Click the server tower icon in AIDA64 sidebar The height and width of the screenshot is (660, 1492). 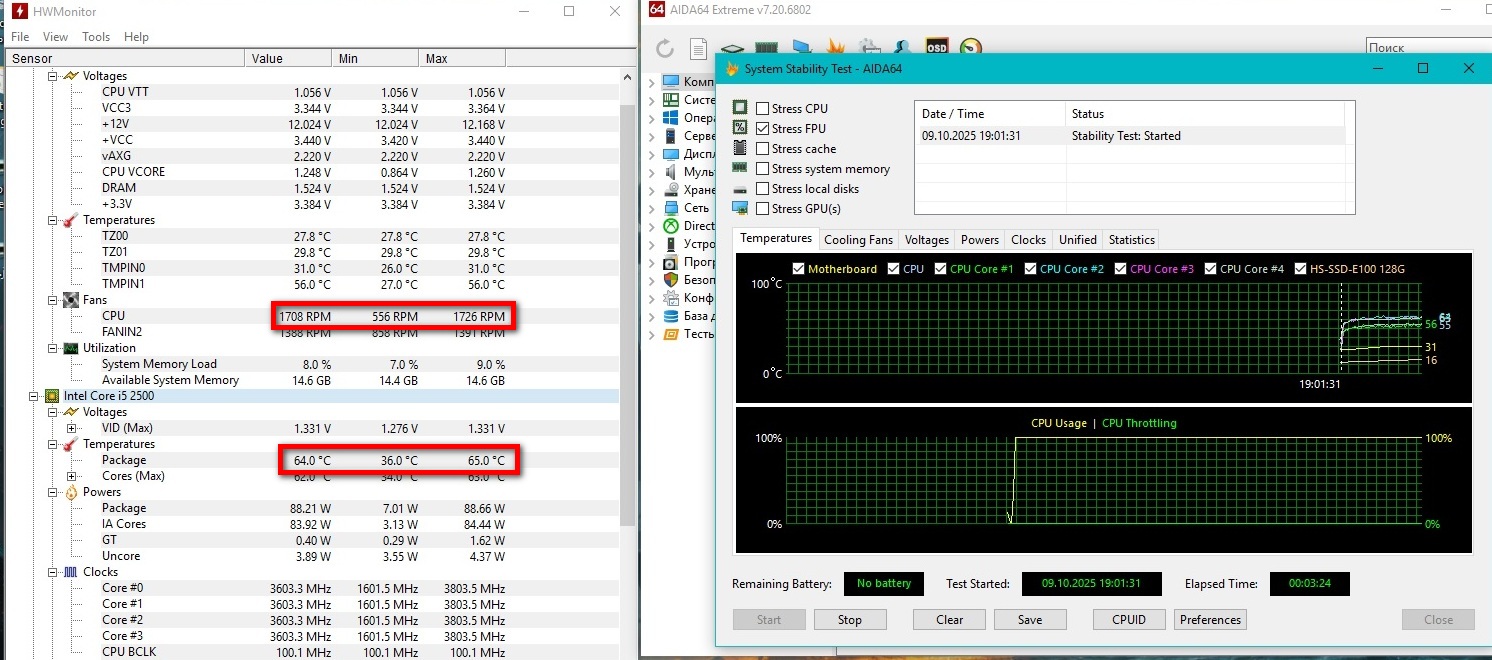[671, 135]
